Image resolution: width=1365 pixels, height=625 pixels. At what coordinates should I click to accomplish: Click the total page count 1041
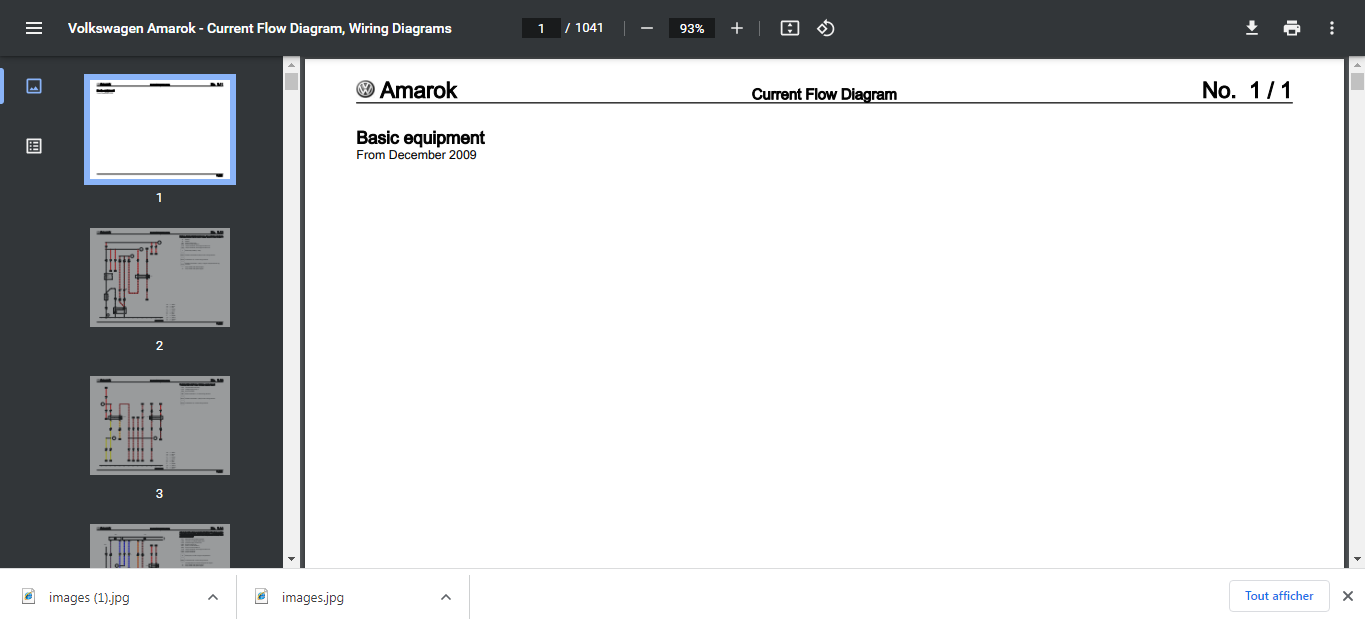tap(589, 28)
